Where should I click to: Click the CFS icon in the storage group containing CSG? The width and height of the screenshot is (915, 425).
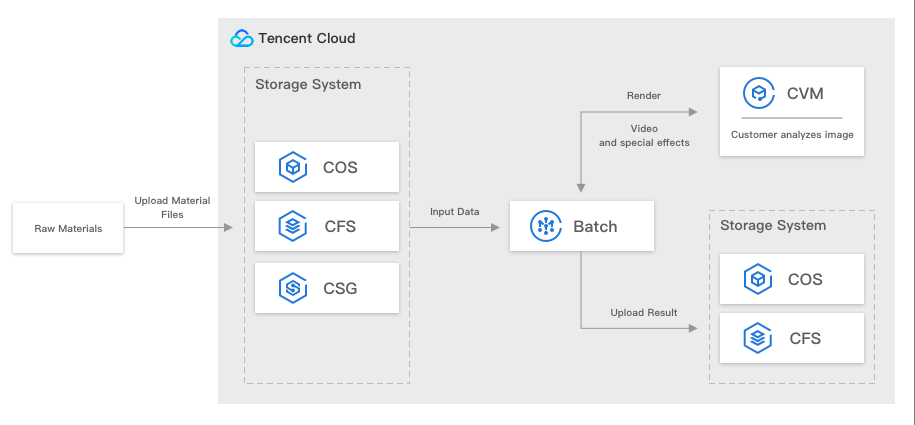293,226
